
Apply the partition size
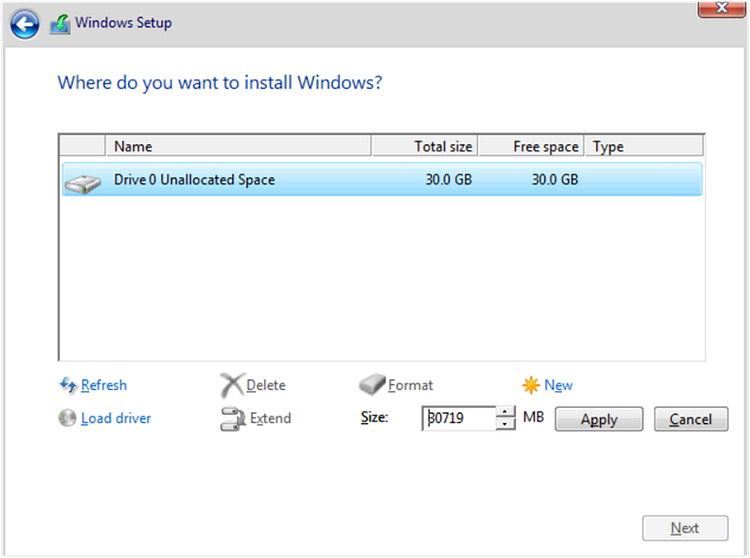click(599, 419)
